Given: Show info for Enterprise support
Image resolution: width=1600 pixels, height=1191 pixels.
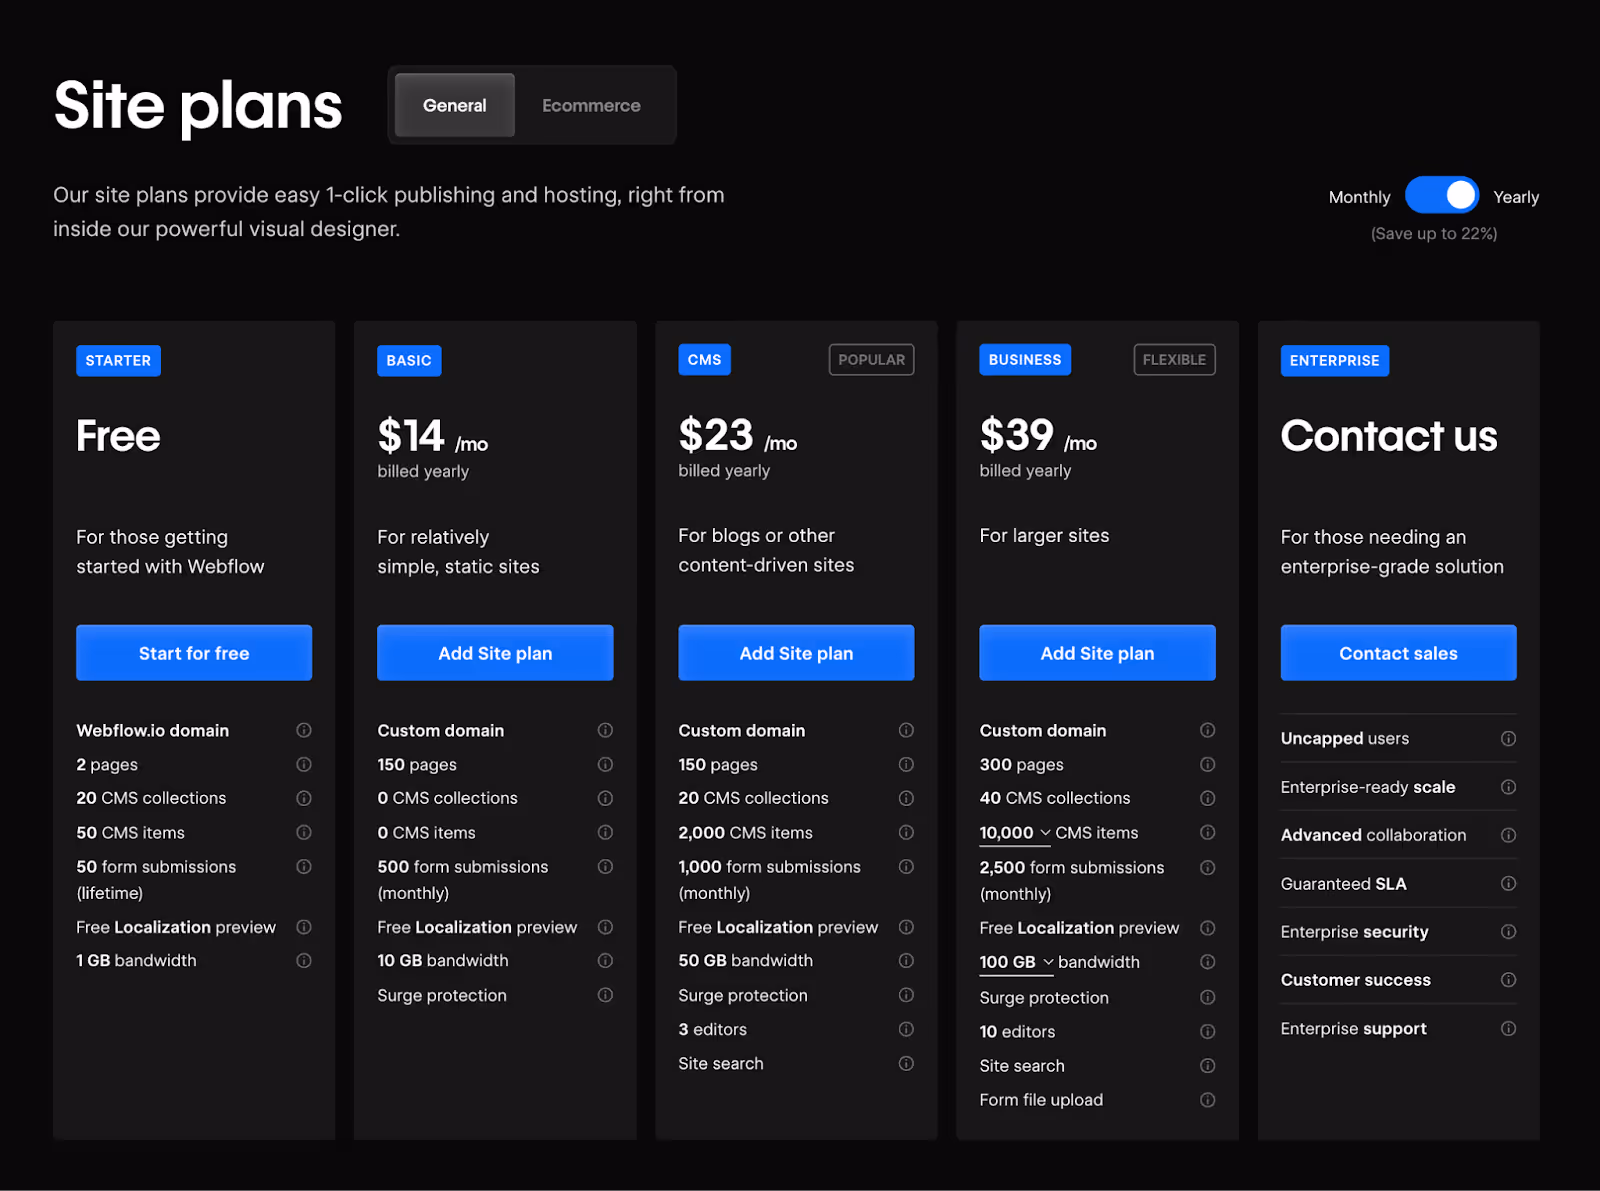Looking at the screenshot, I should (1508, 1028).
